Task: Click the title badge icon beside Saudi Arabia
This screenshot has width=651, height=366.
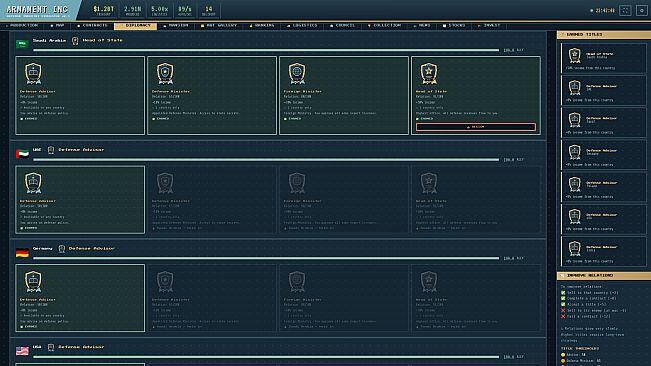Action: [75, 41]
